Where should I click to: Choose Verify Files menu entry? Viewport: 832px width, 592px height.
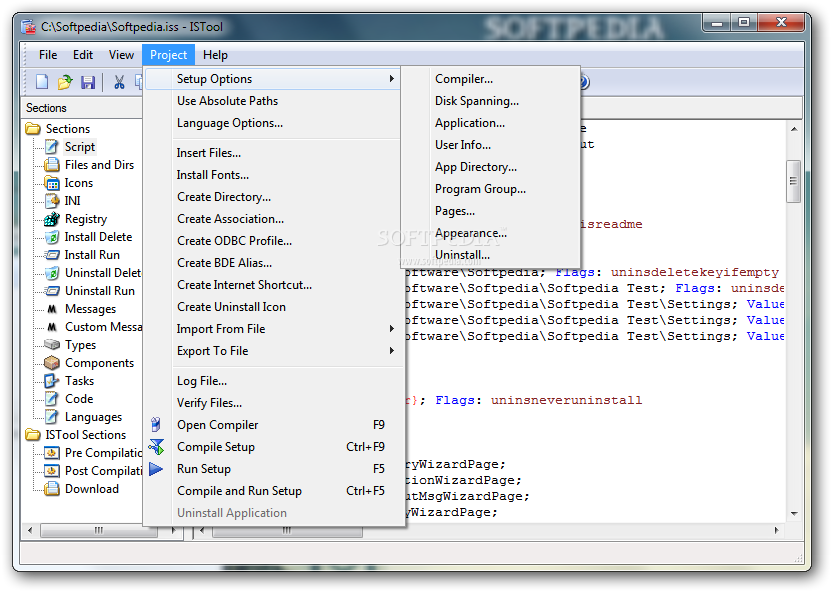tap(273, 403)
